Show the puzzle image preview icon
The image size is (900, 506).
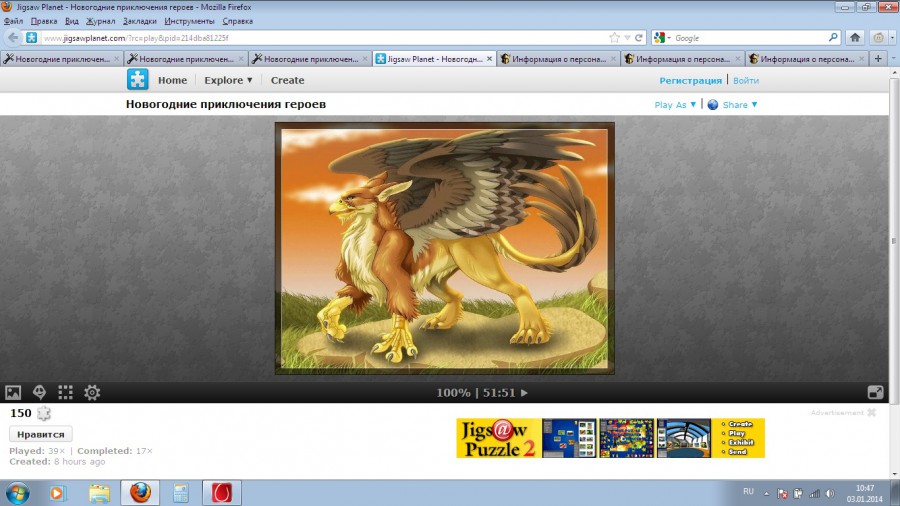point(13,392)
